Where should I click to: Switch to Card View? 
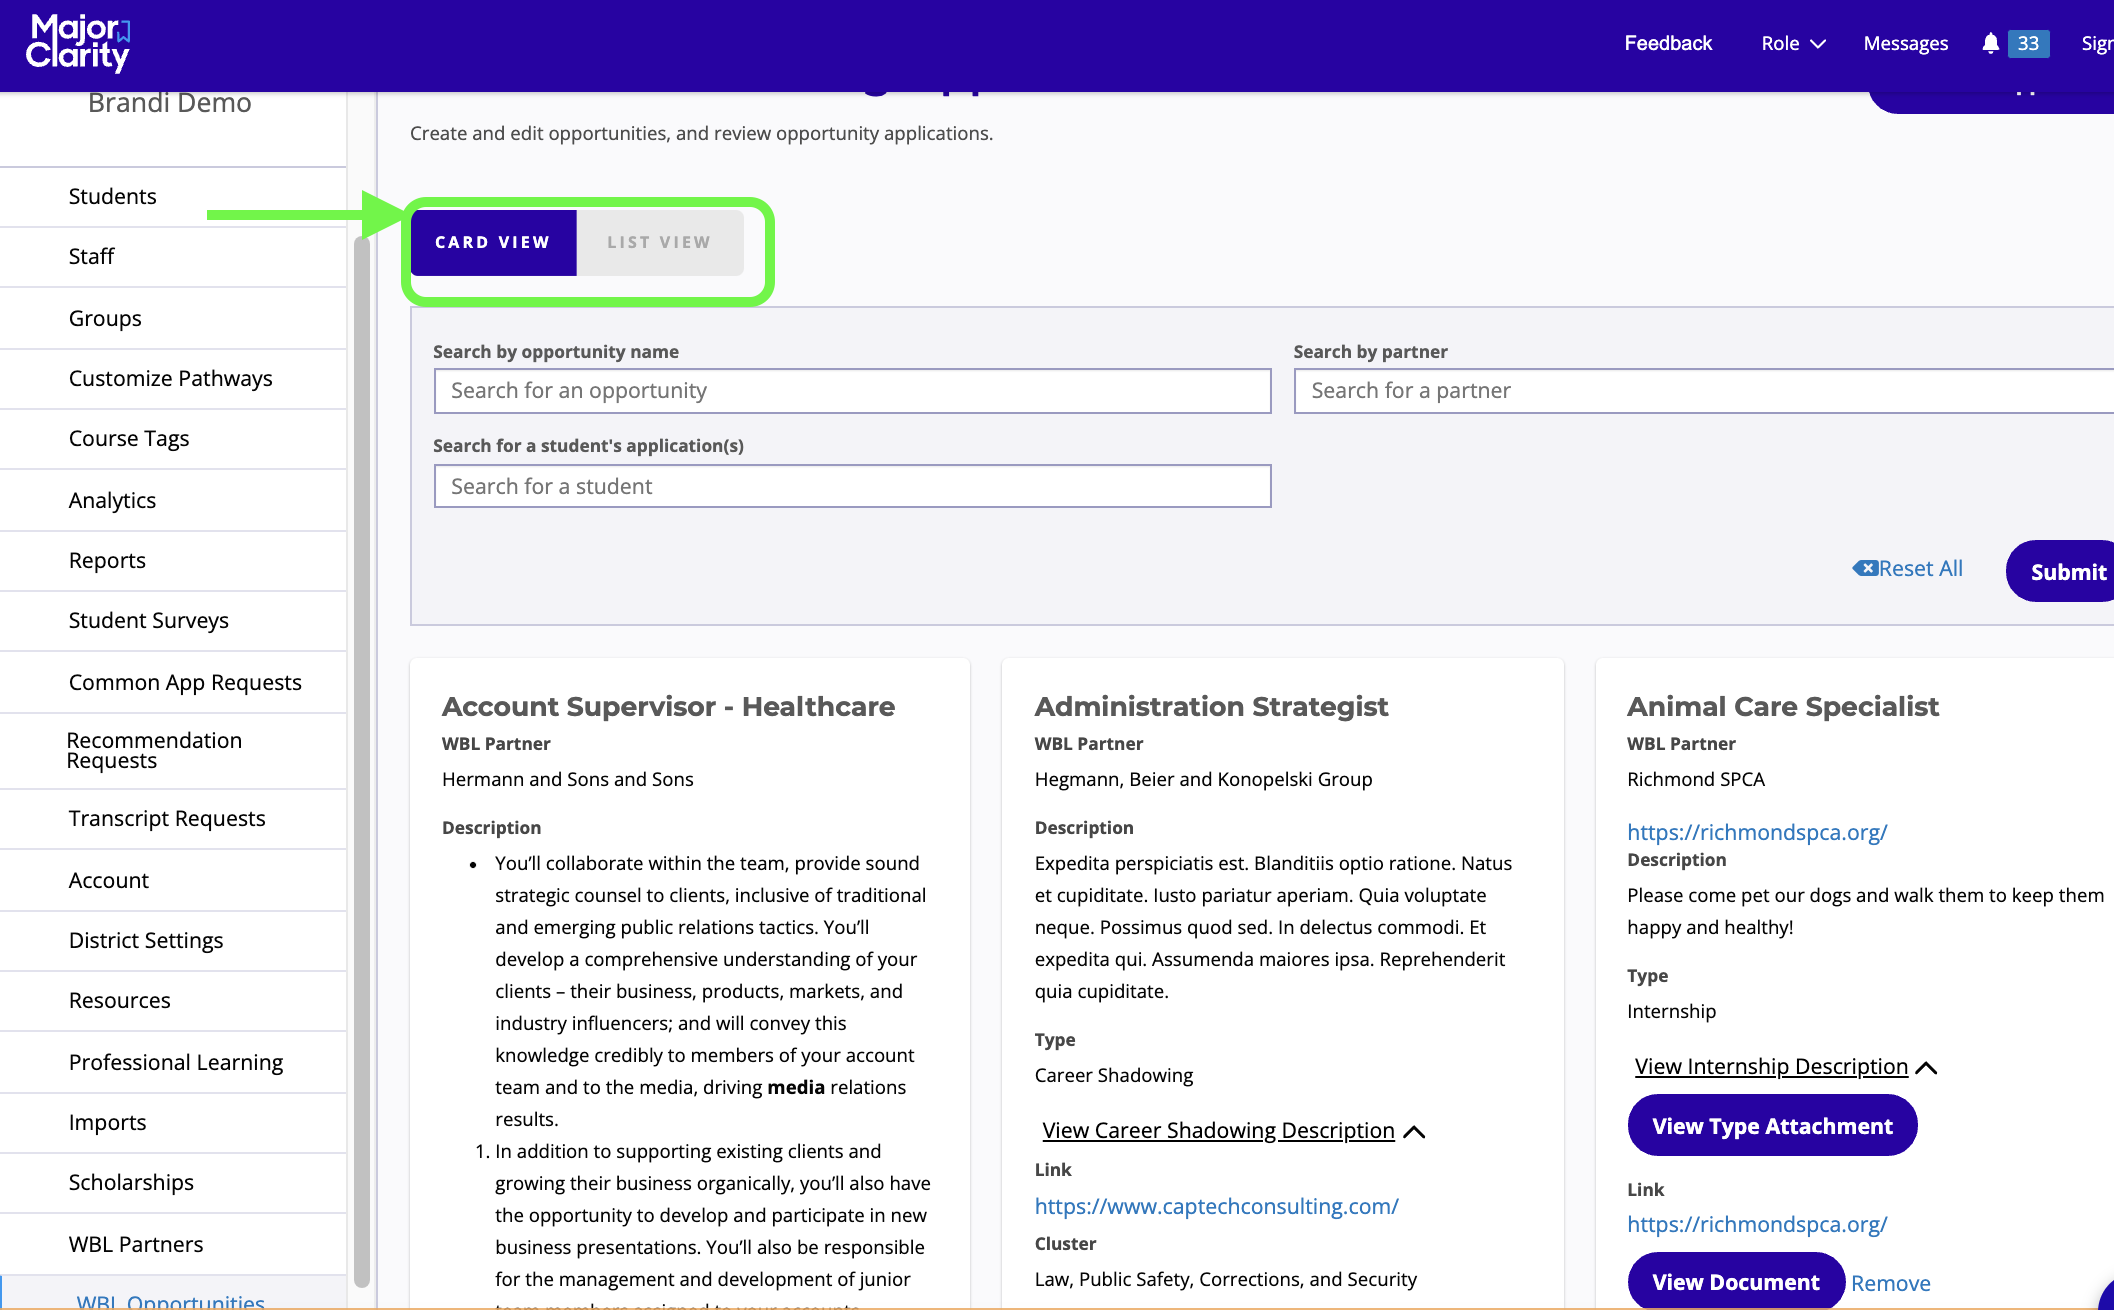pos(493,242)
